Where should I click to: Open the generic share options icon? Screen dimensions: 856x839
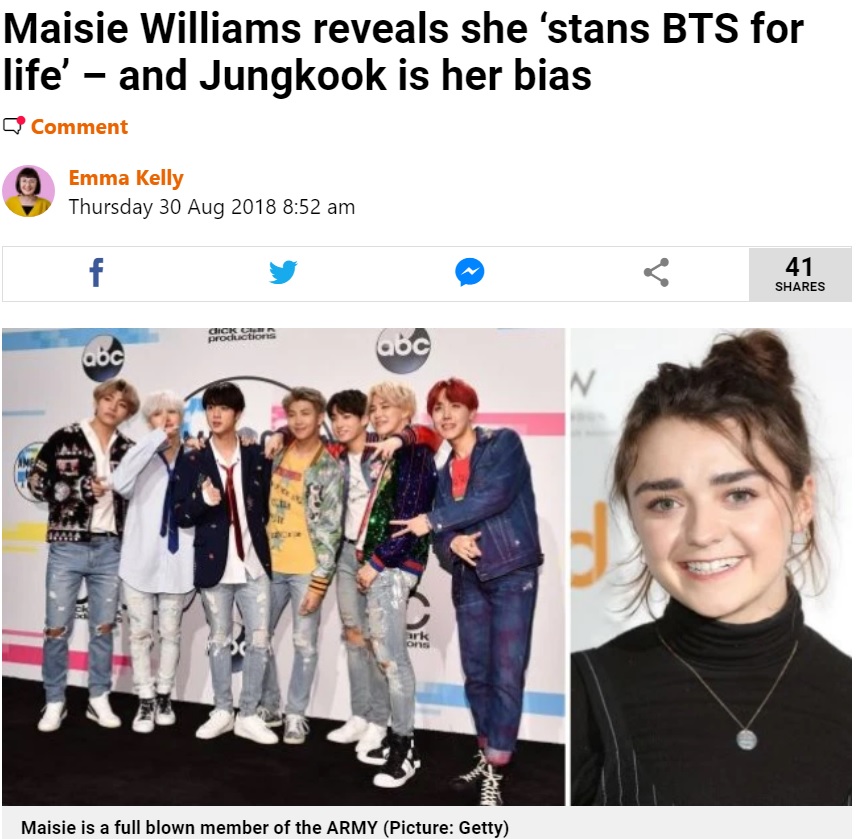coord(656,272)
